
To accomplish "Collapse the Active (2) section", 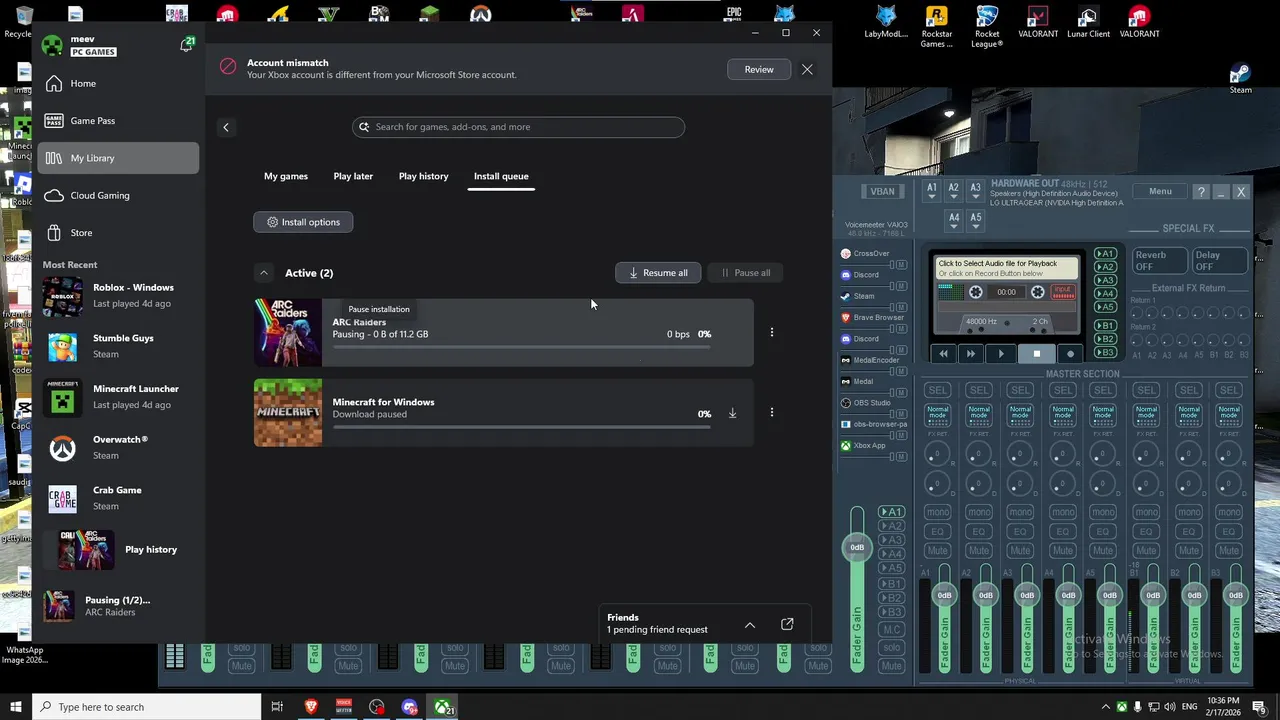I will click(263, 273).
